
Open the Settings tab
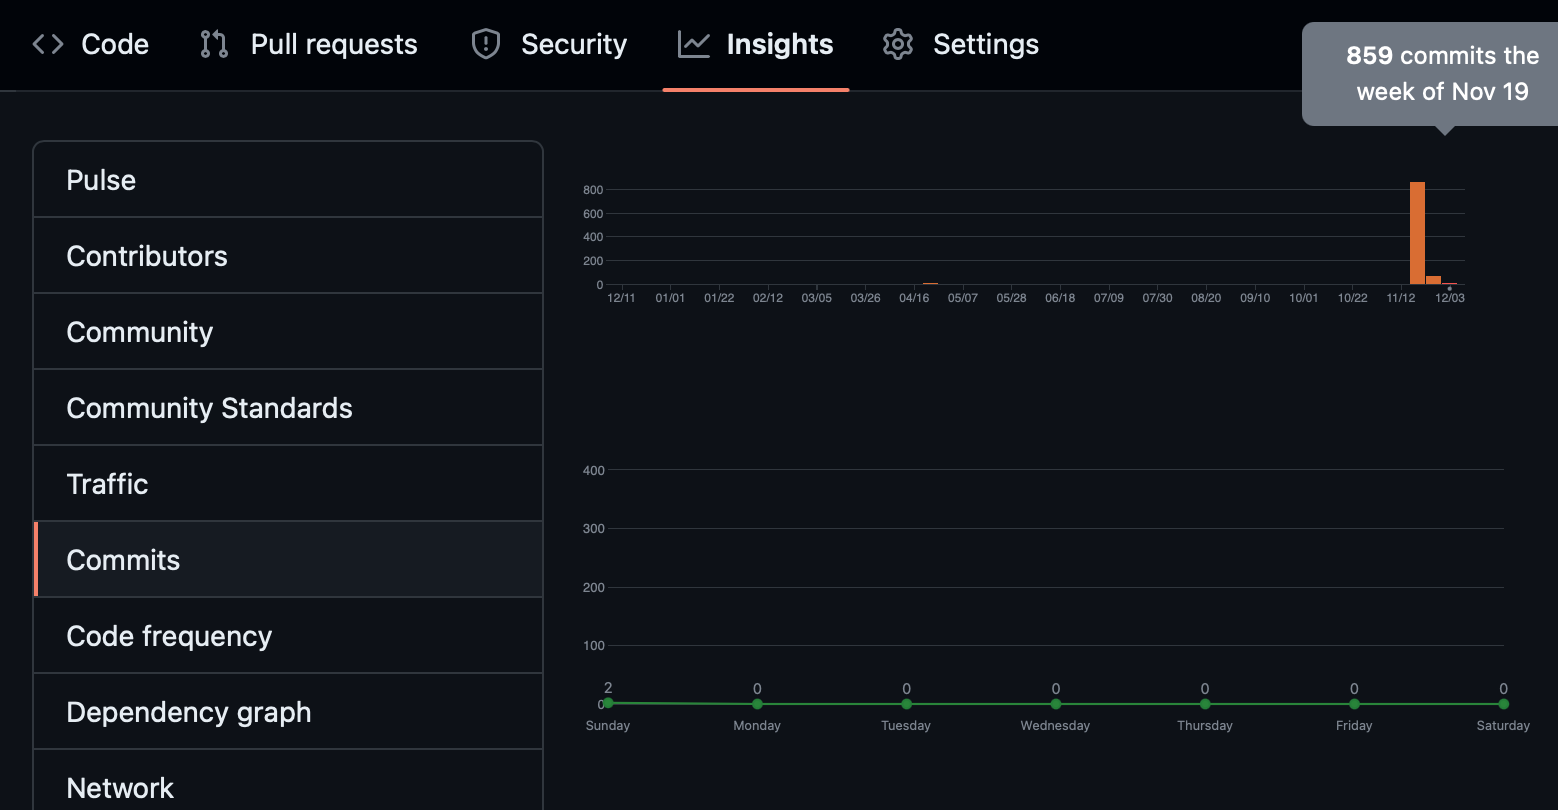[x=986, y=44]
